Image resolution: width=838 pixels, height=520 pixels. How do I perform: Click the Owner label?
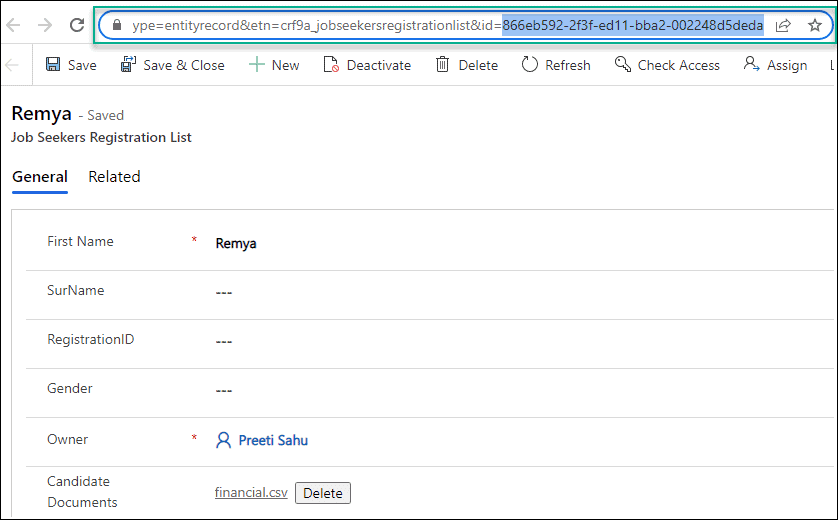click(67, 439)
